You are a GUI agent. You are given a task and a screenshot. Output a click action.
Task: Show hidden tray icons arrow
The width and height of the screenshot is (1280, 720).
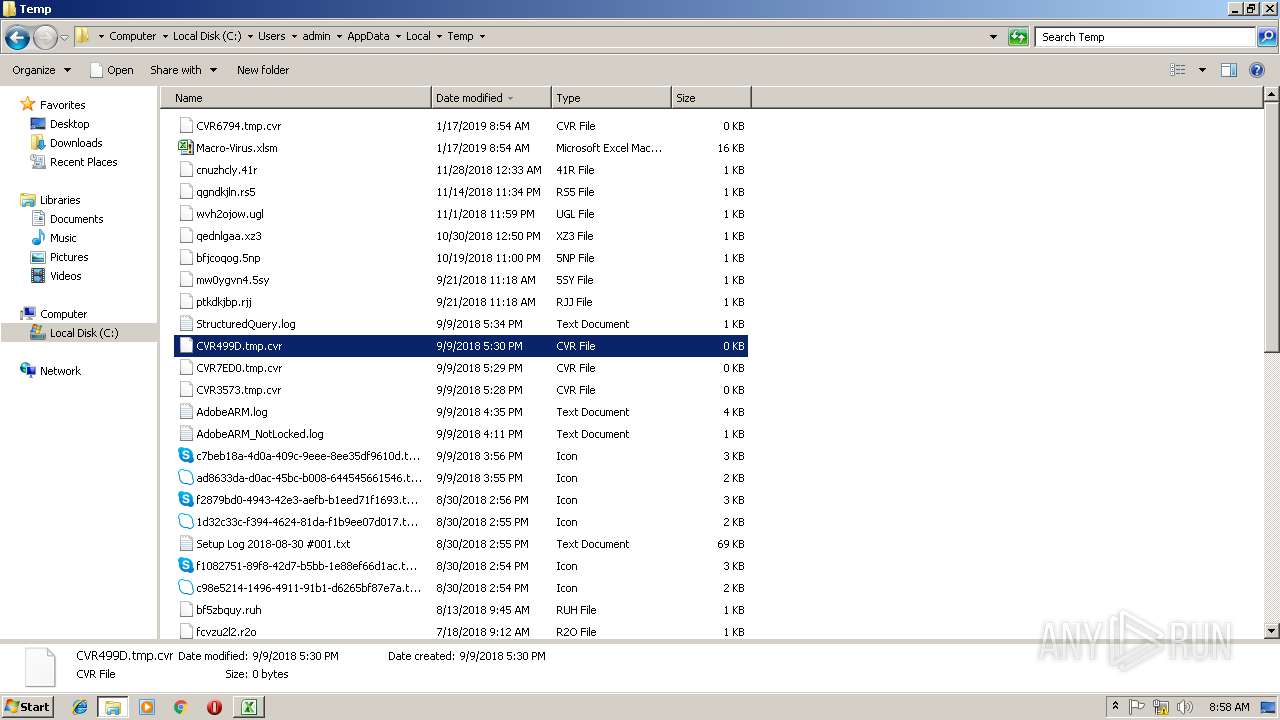tap(1115, 707)
